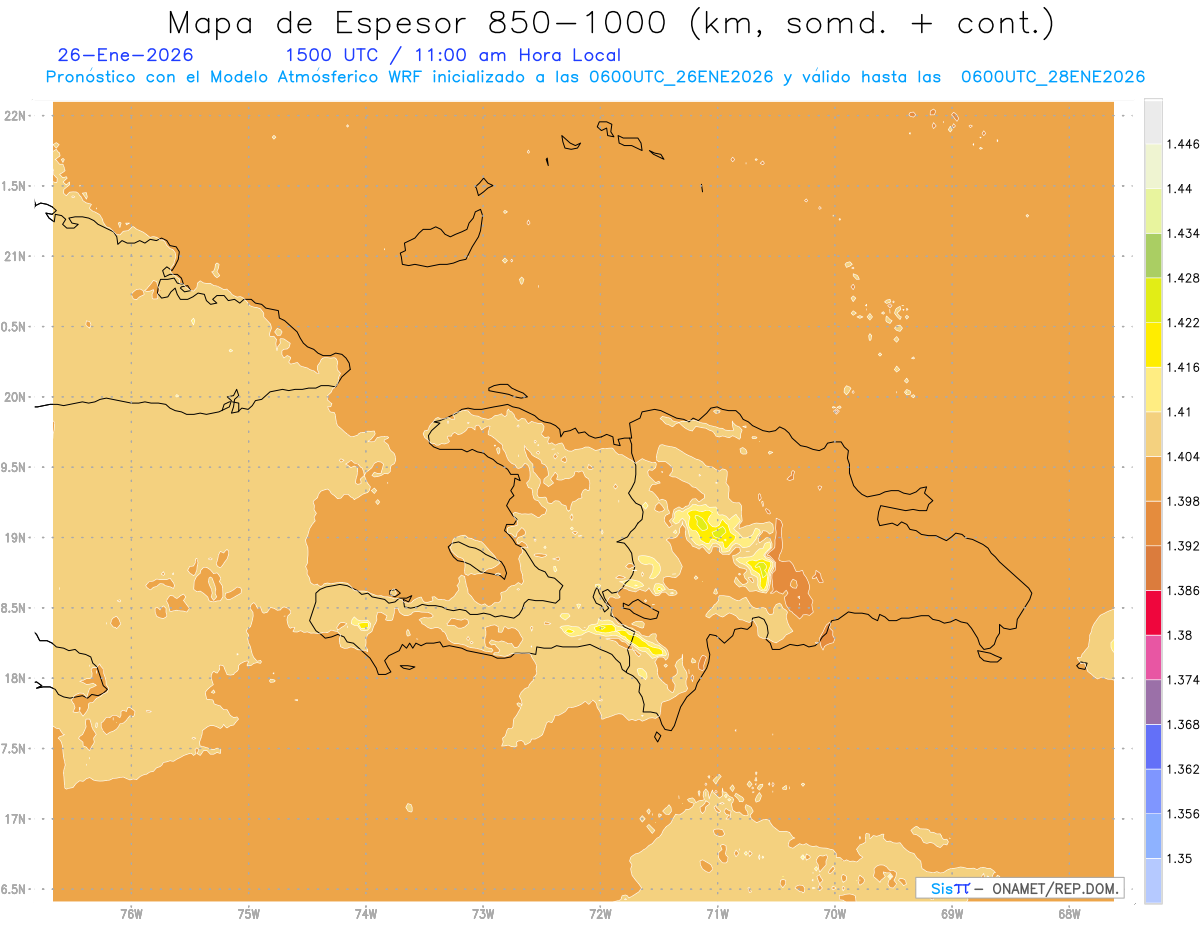Click the '8.5N' latitude label

(14, 608)
